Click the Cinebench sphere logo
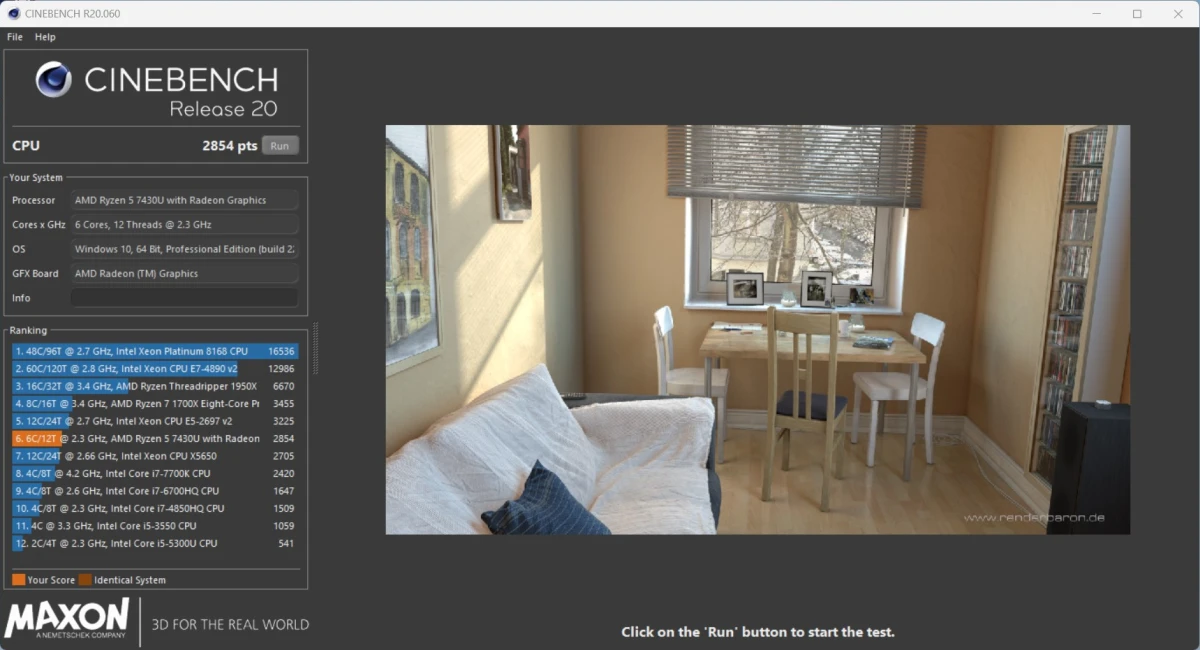 [53, 80]
